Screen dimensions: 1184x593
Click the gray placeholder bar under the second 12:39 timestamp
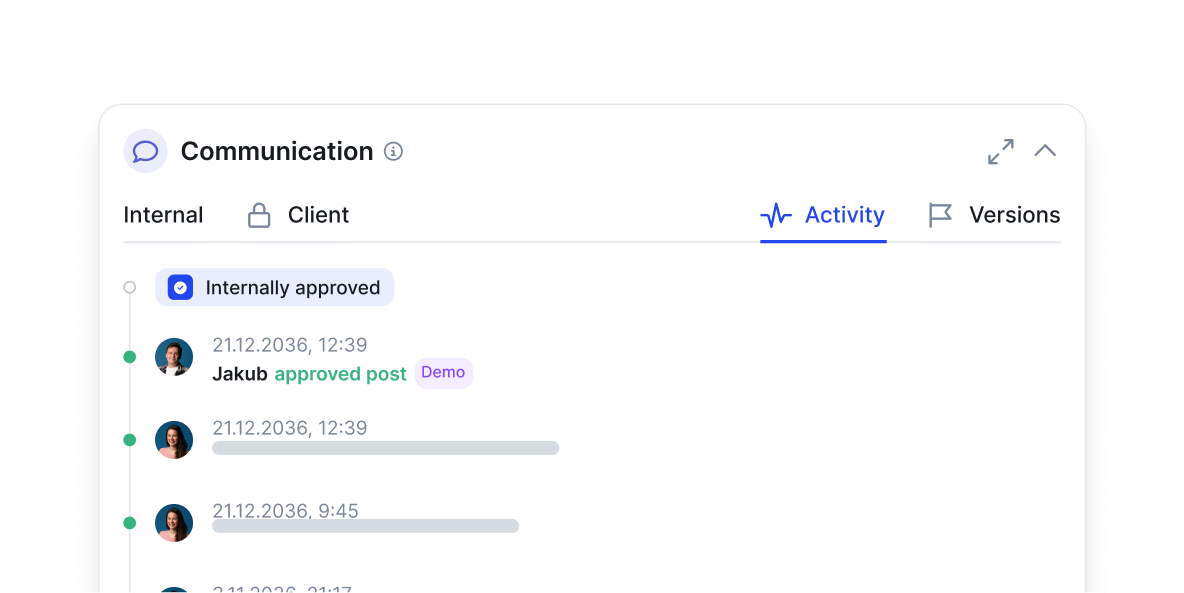coord(385,448)
